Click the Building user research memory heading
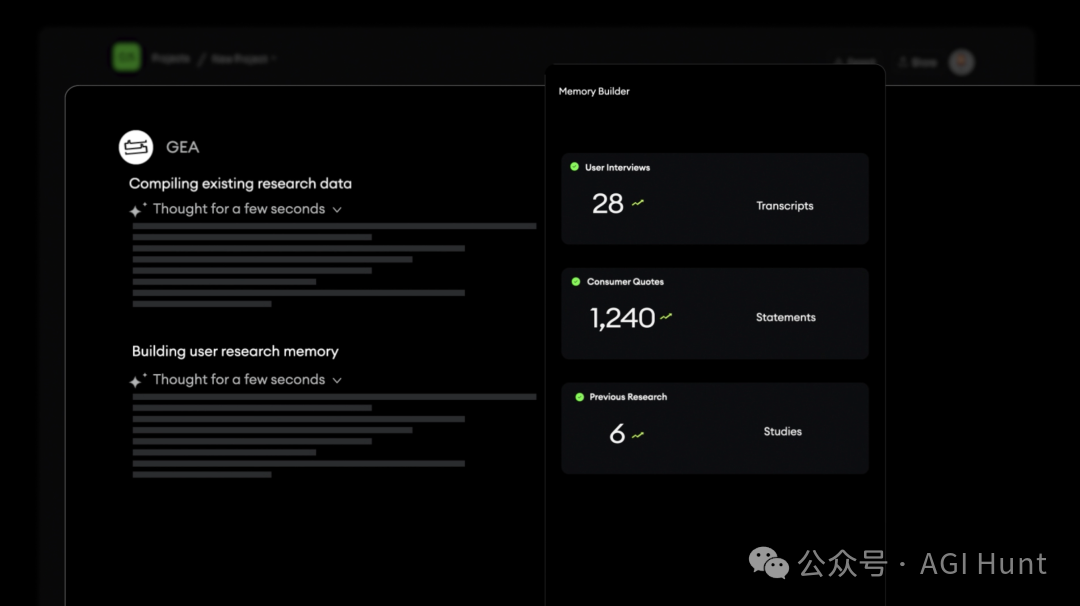 (x=235, y=351)
